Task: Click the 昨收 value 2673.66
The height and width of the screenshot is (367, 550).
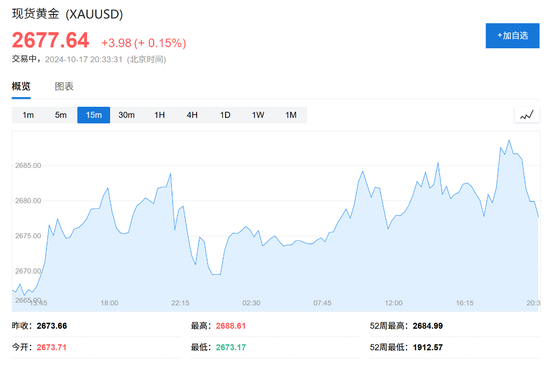Action: pos(52,326)
